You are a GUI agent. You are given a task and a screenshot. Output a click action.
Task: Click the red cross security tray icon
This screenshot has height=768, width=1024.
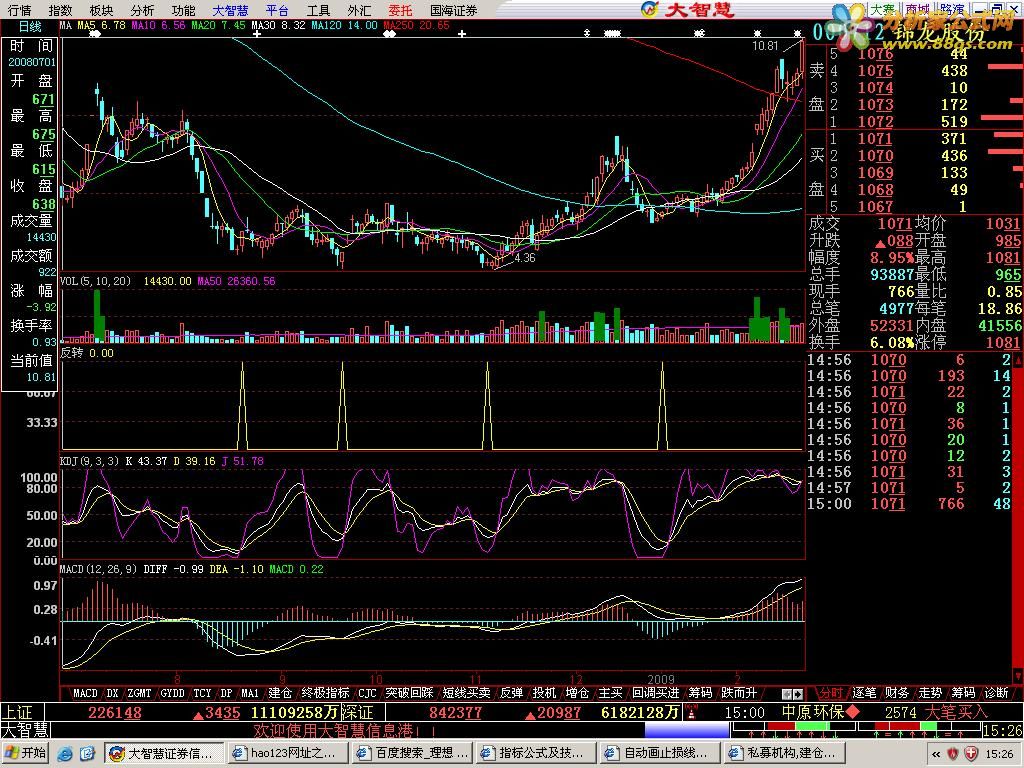point(971,754)
